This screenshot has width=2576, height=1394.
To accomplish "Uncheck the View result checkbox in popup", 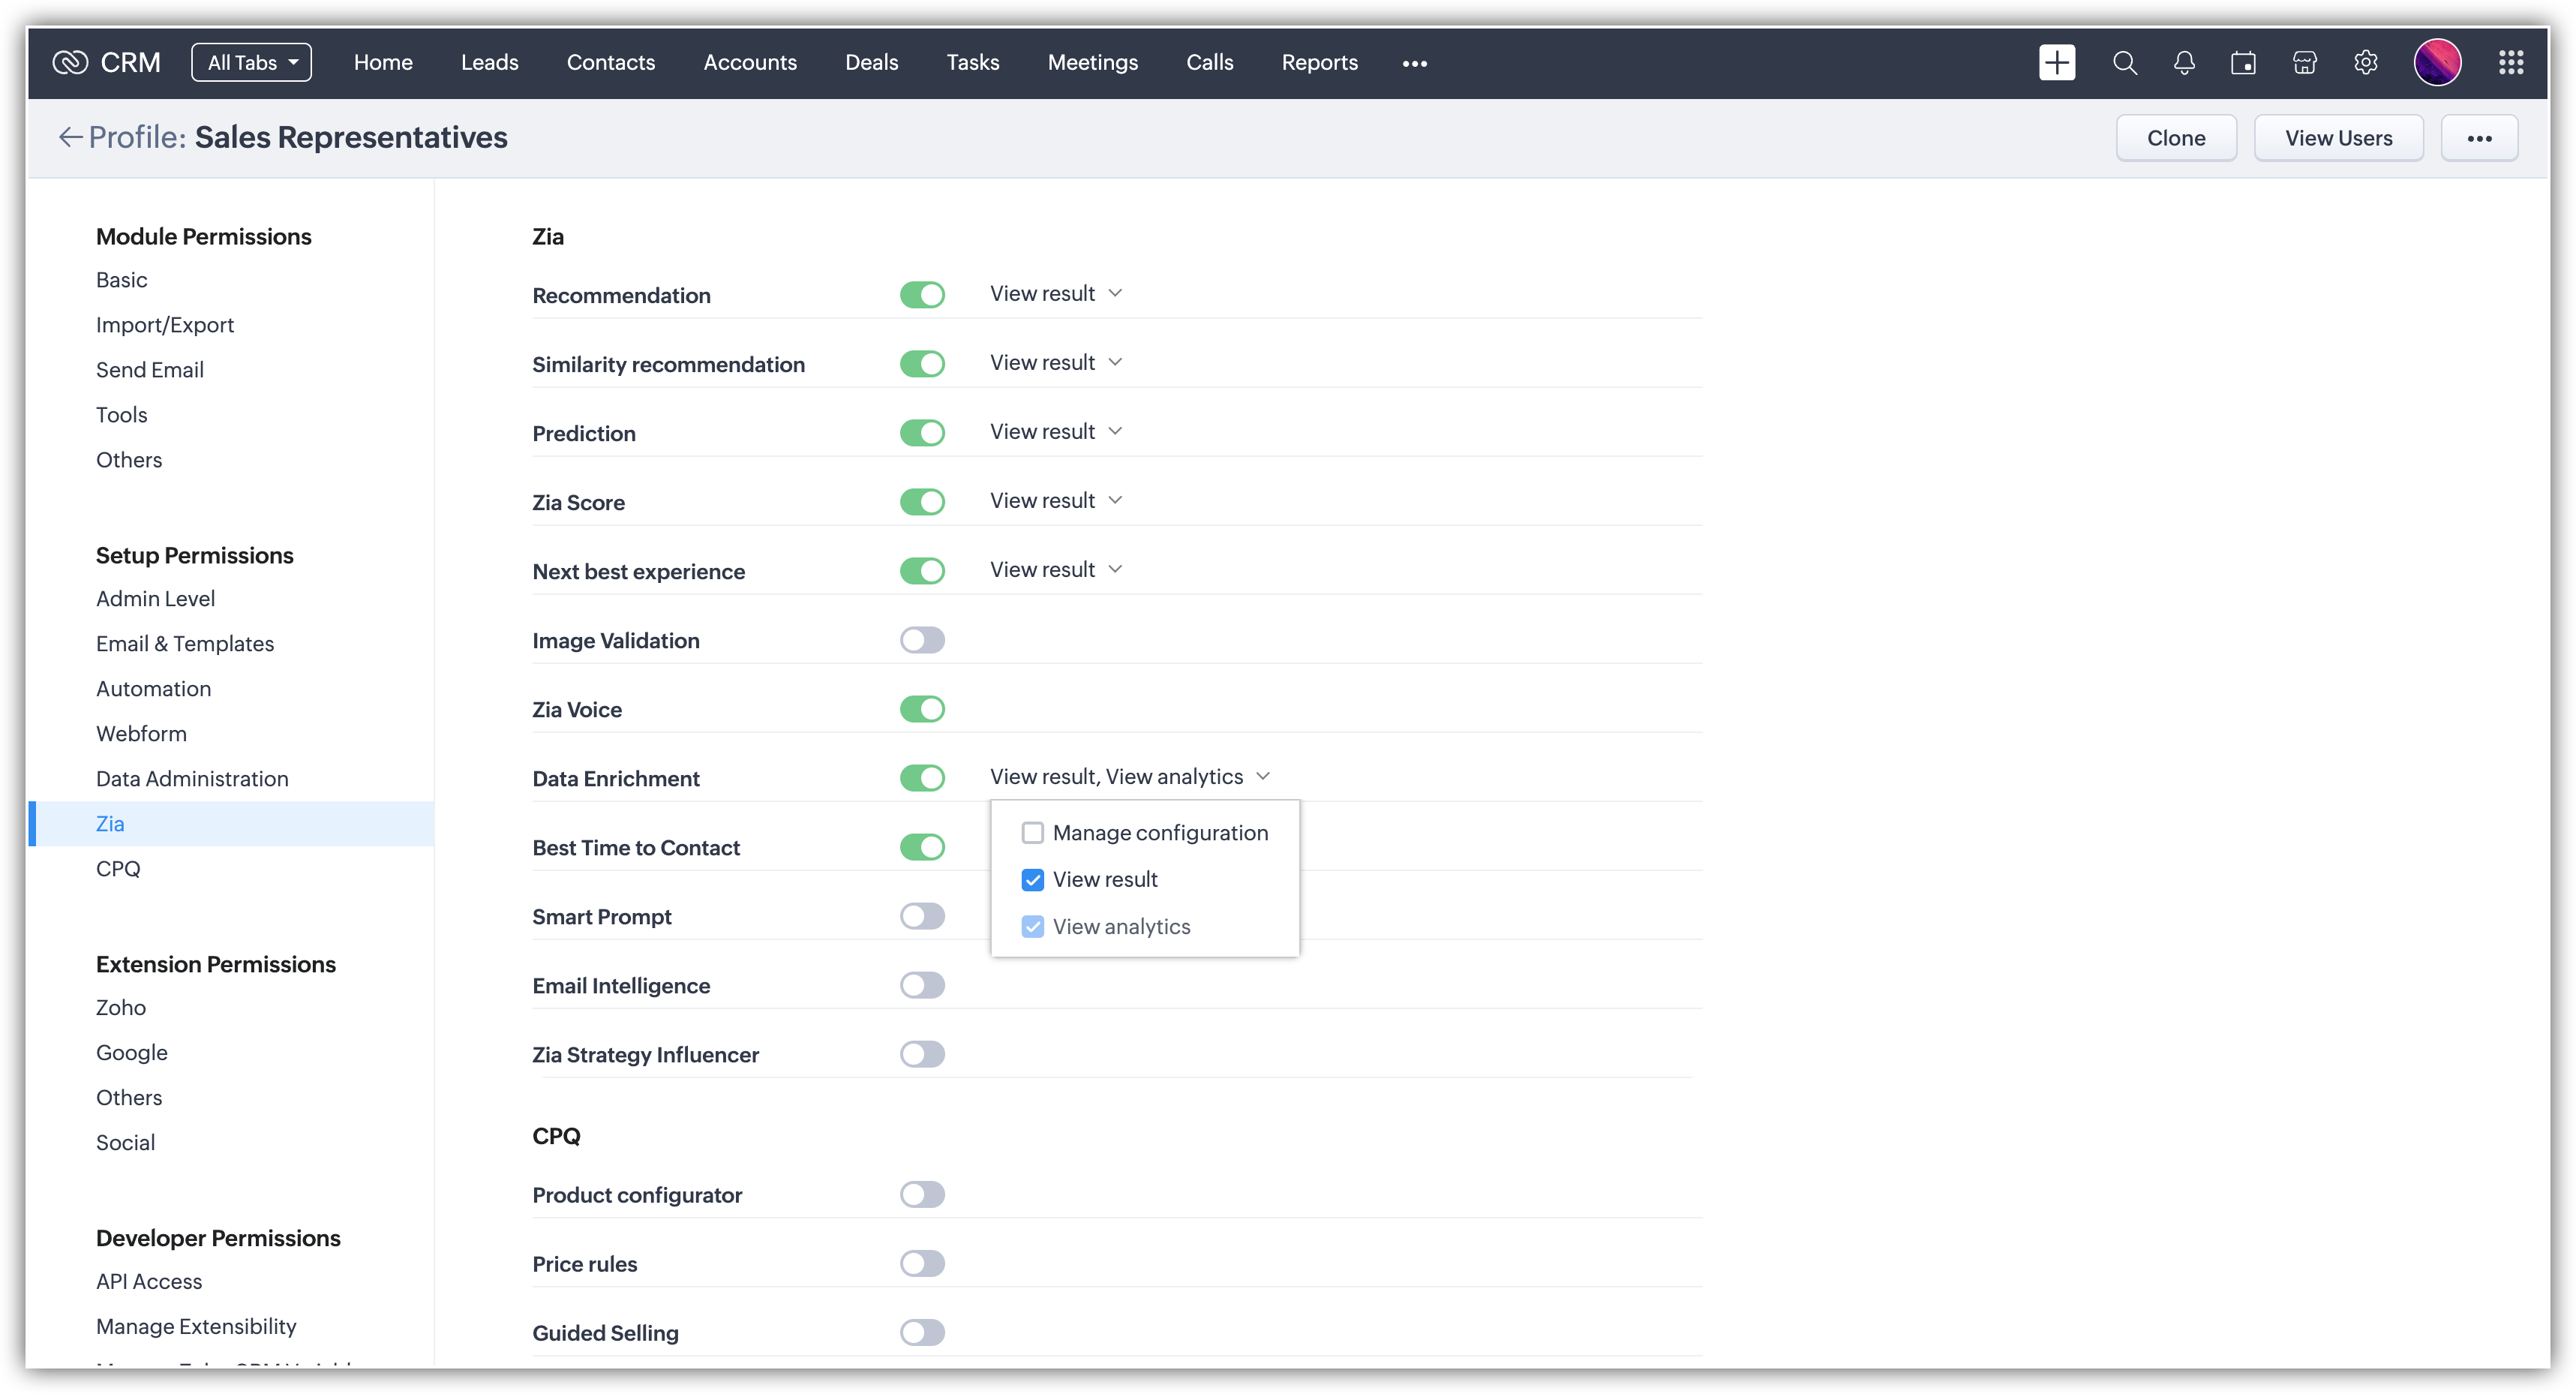I will (1032, 880).
